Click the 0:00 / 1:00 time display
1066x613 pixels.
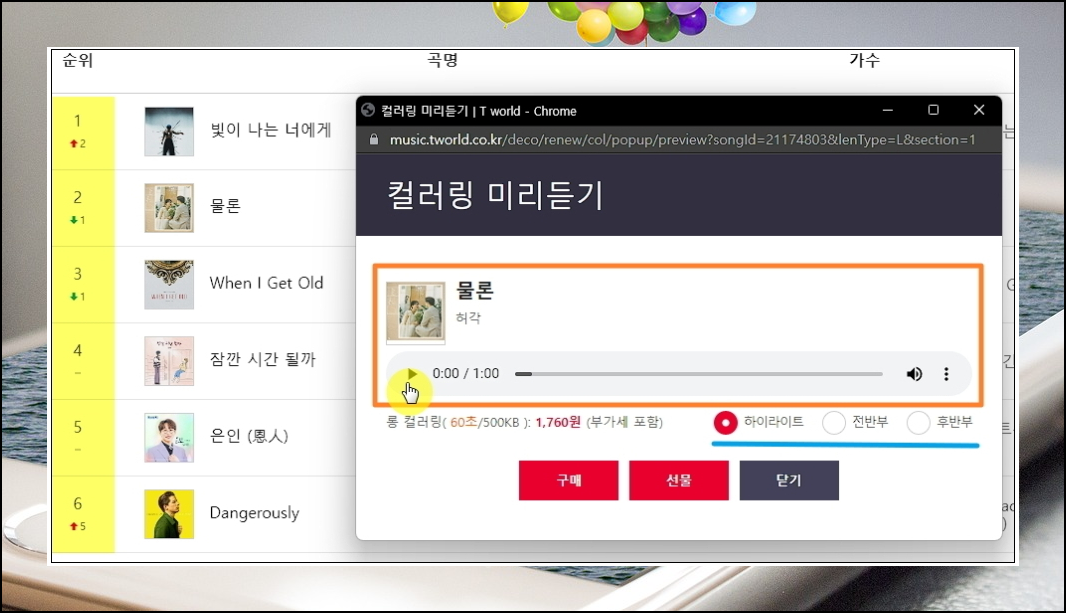(x=466, y=373)
